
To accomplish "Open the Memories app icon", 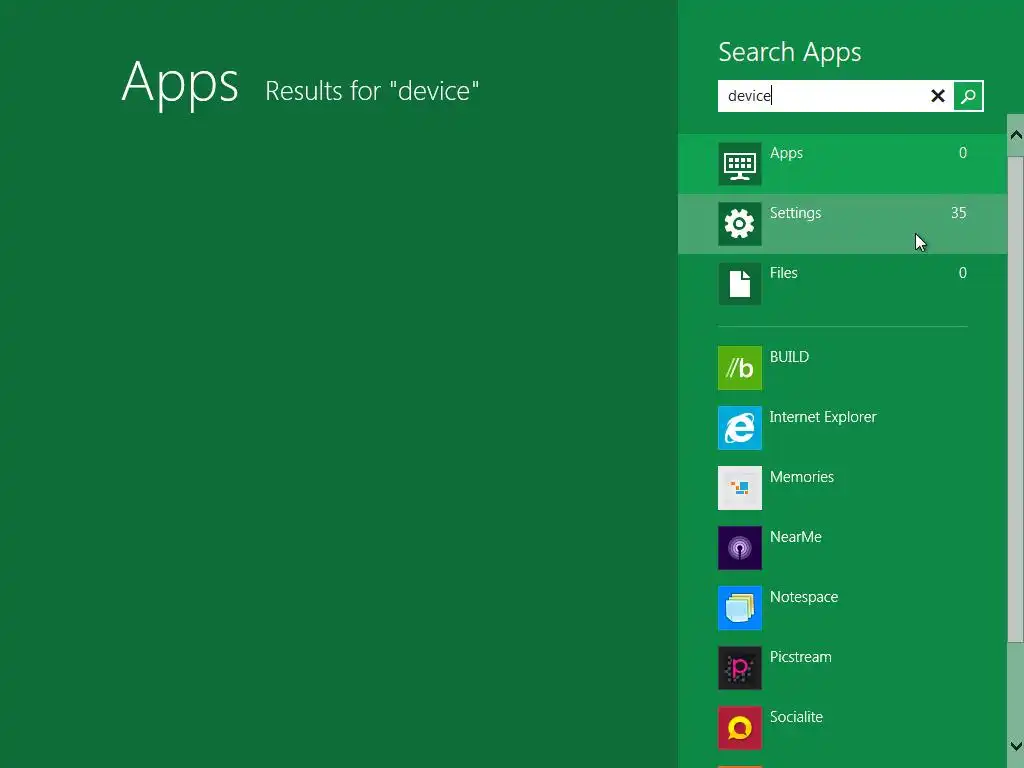I will pyautogui.click(x=739, y=488).
